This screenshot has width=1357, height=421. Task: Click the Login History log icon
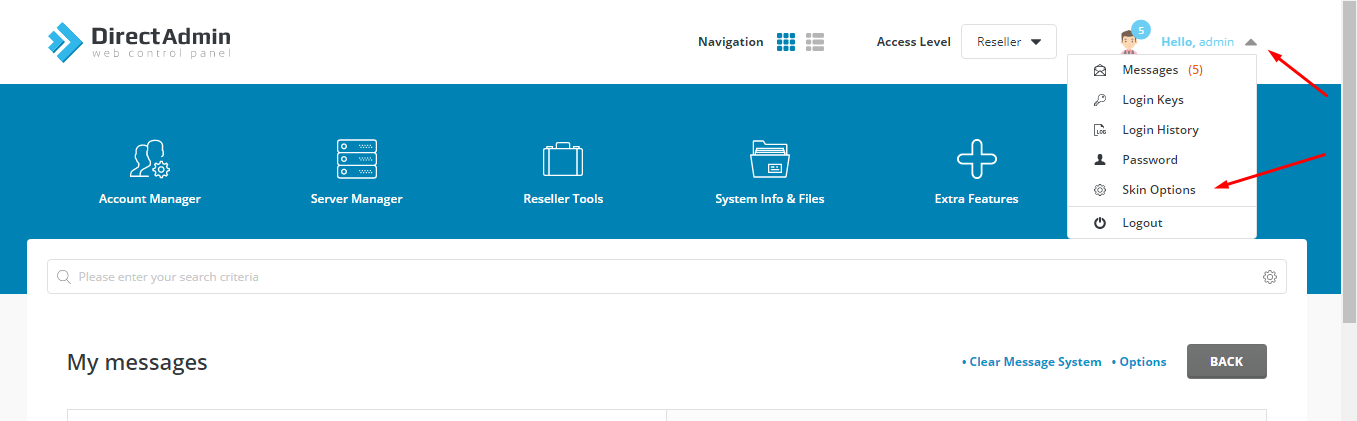tap(1100, 130)
